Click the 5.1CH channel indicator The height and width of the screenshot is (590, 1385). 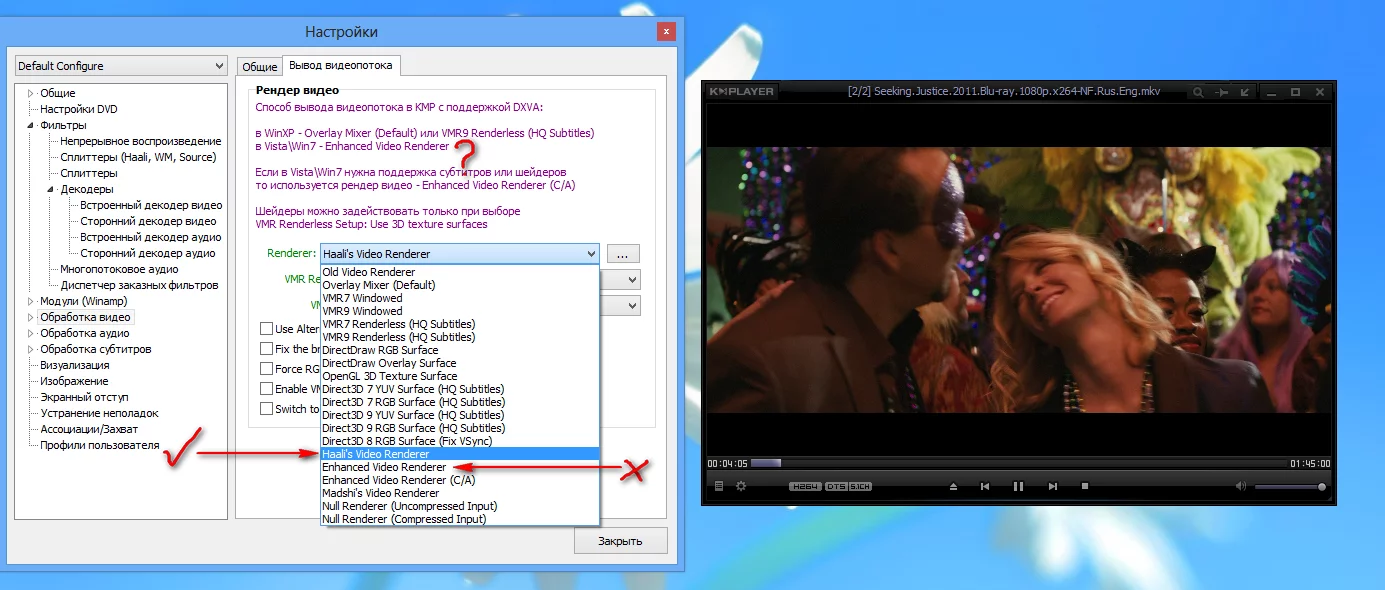tap(859, 486)
